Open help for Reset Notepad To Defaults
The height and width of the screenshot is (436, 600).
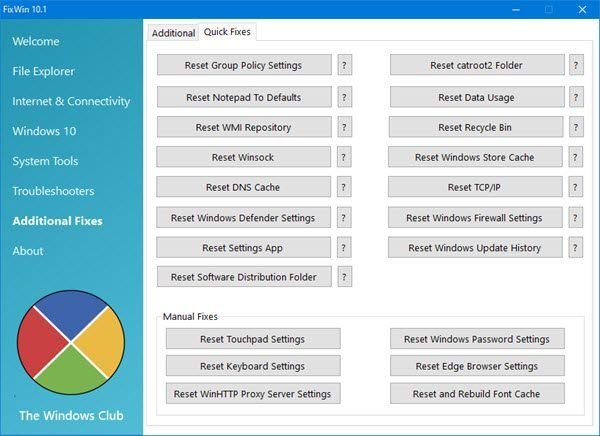(344, 97)
